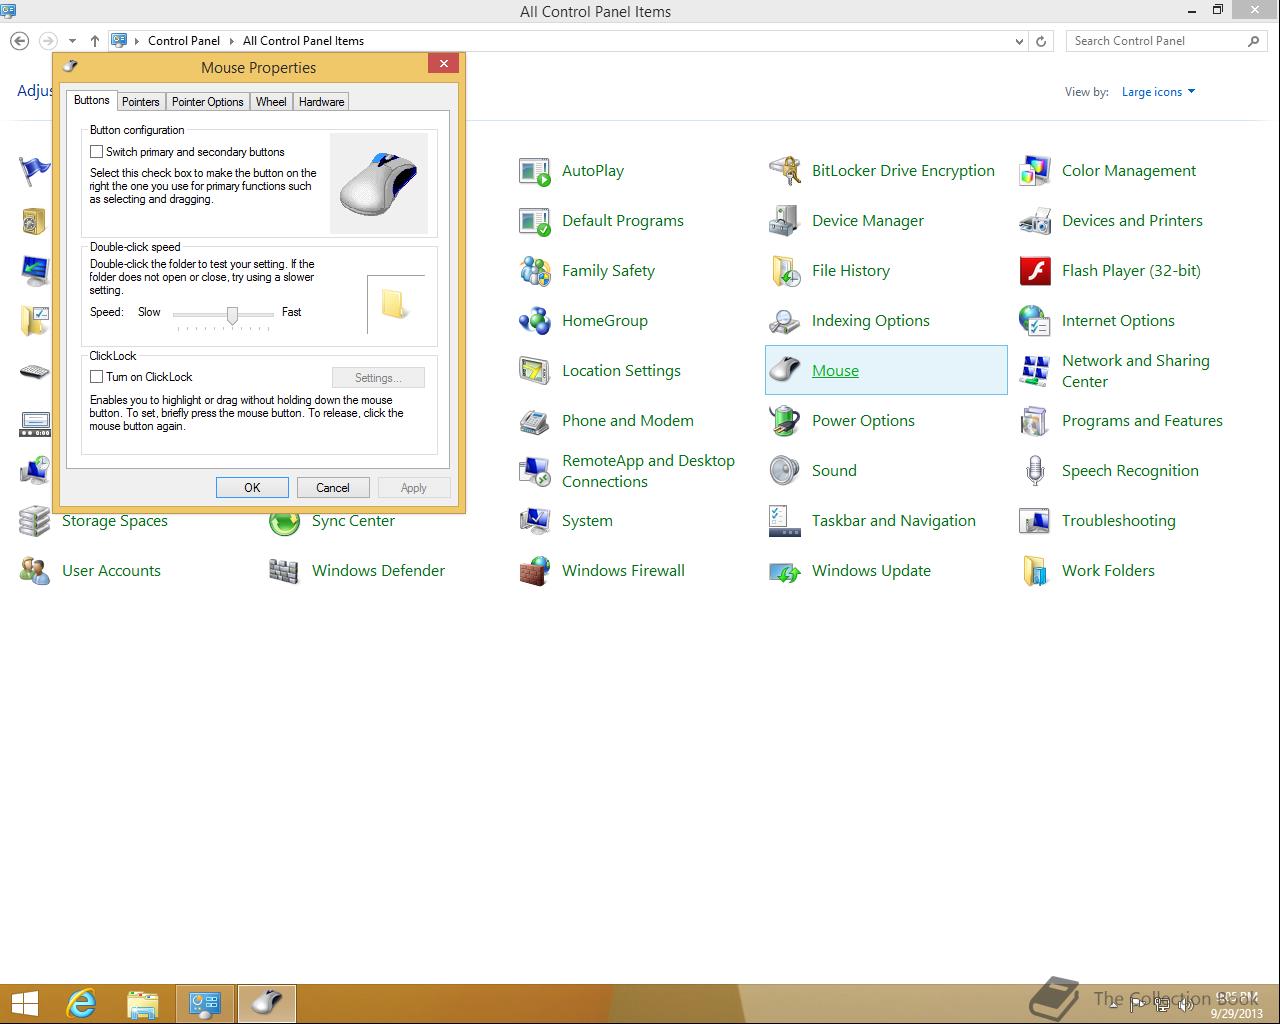Switch to the Pointers tab

click(x=141, y=102)
